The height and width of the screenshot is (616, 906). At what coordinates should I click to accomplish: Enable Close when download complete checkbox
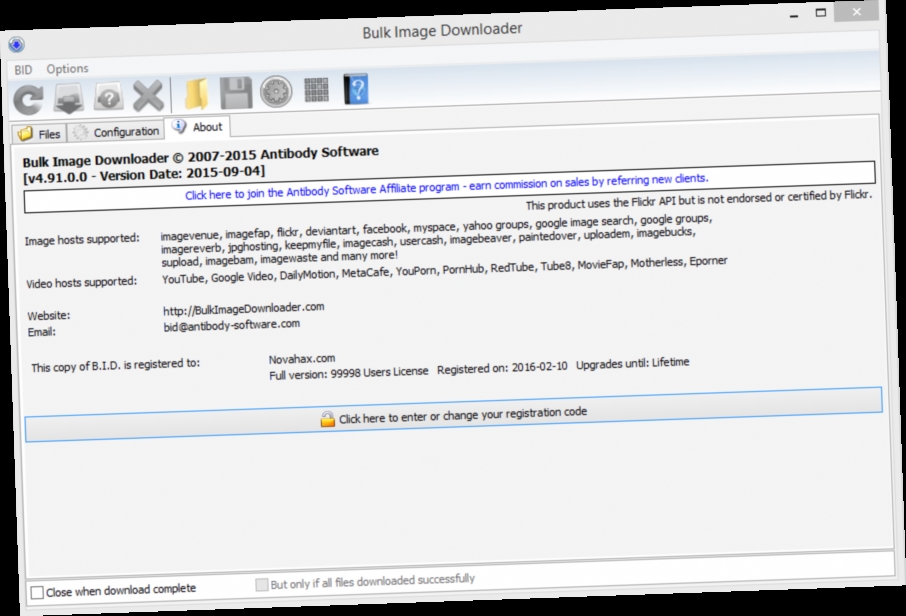tap(37, 592)
